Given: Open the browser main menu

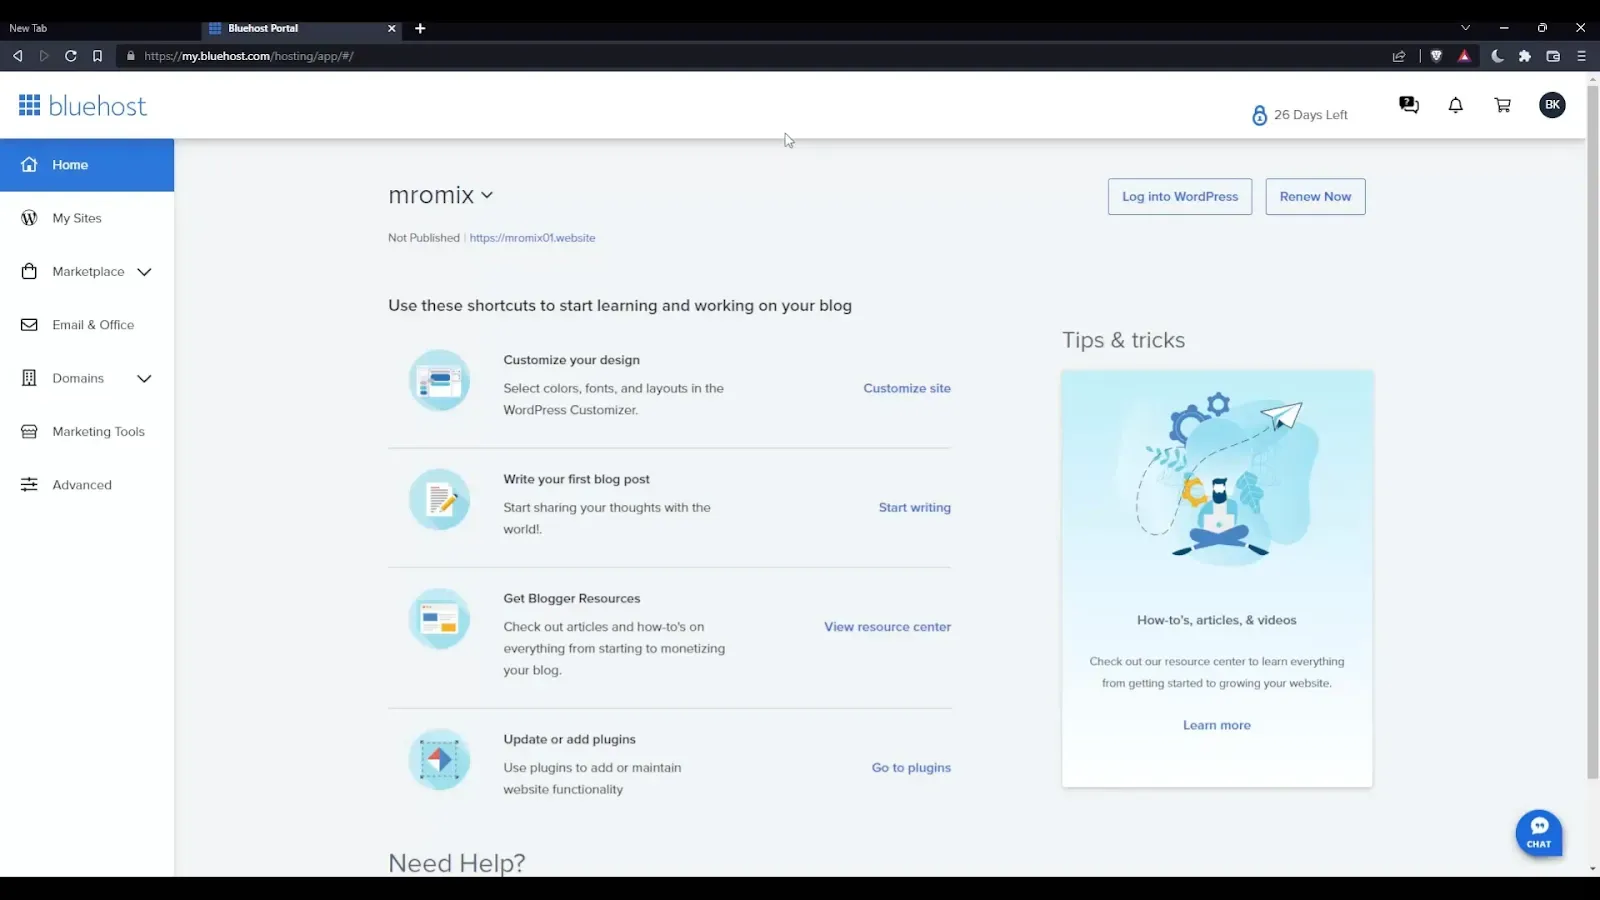Looking at the screenshot, I should (1581, 56).
